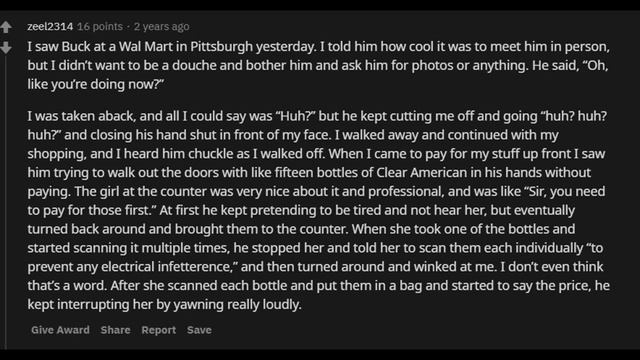
Task: Click the phrase 'like you're doing now?'
Action: pyautogui.click(x=96, y=84)
